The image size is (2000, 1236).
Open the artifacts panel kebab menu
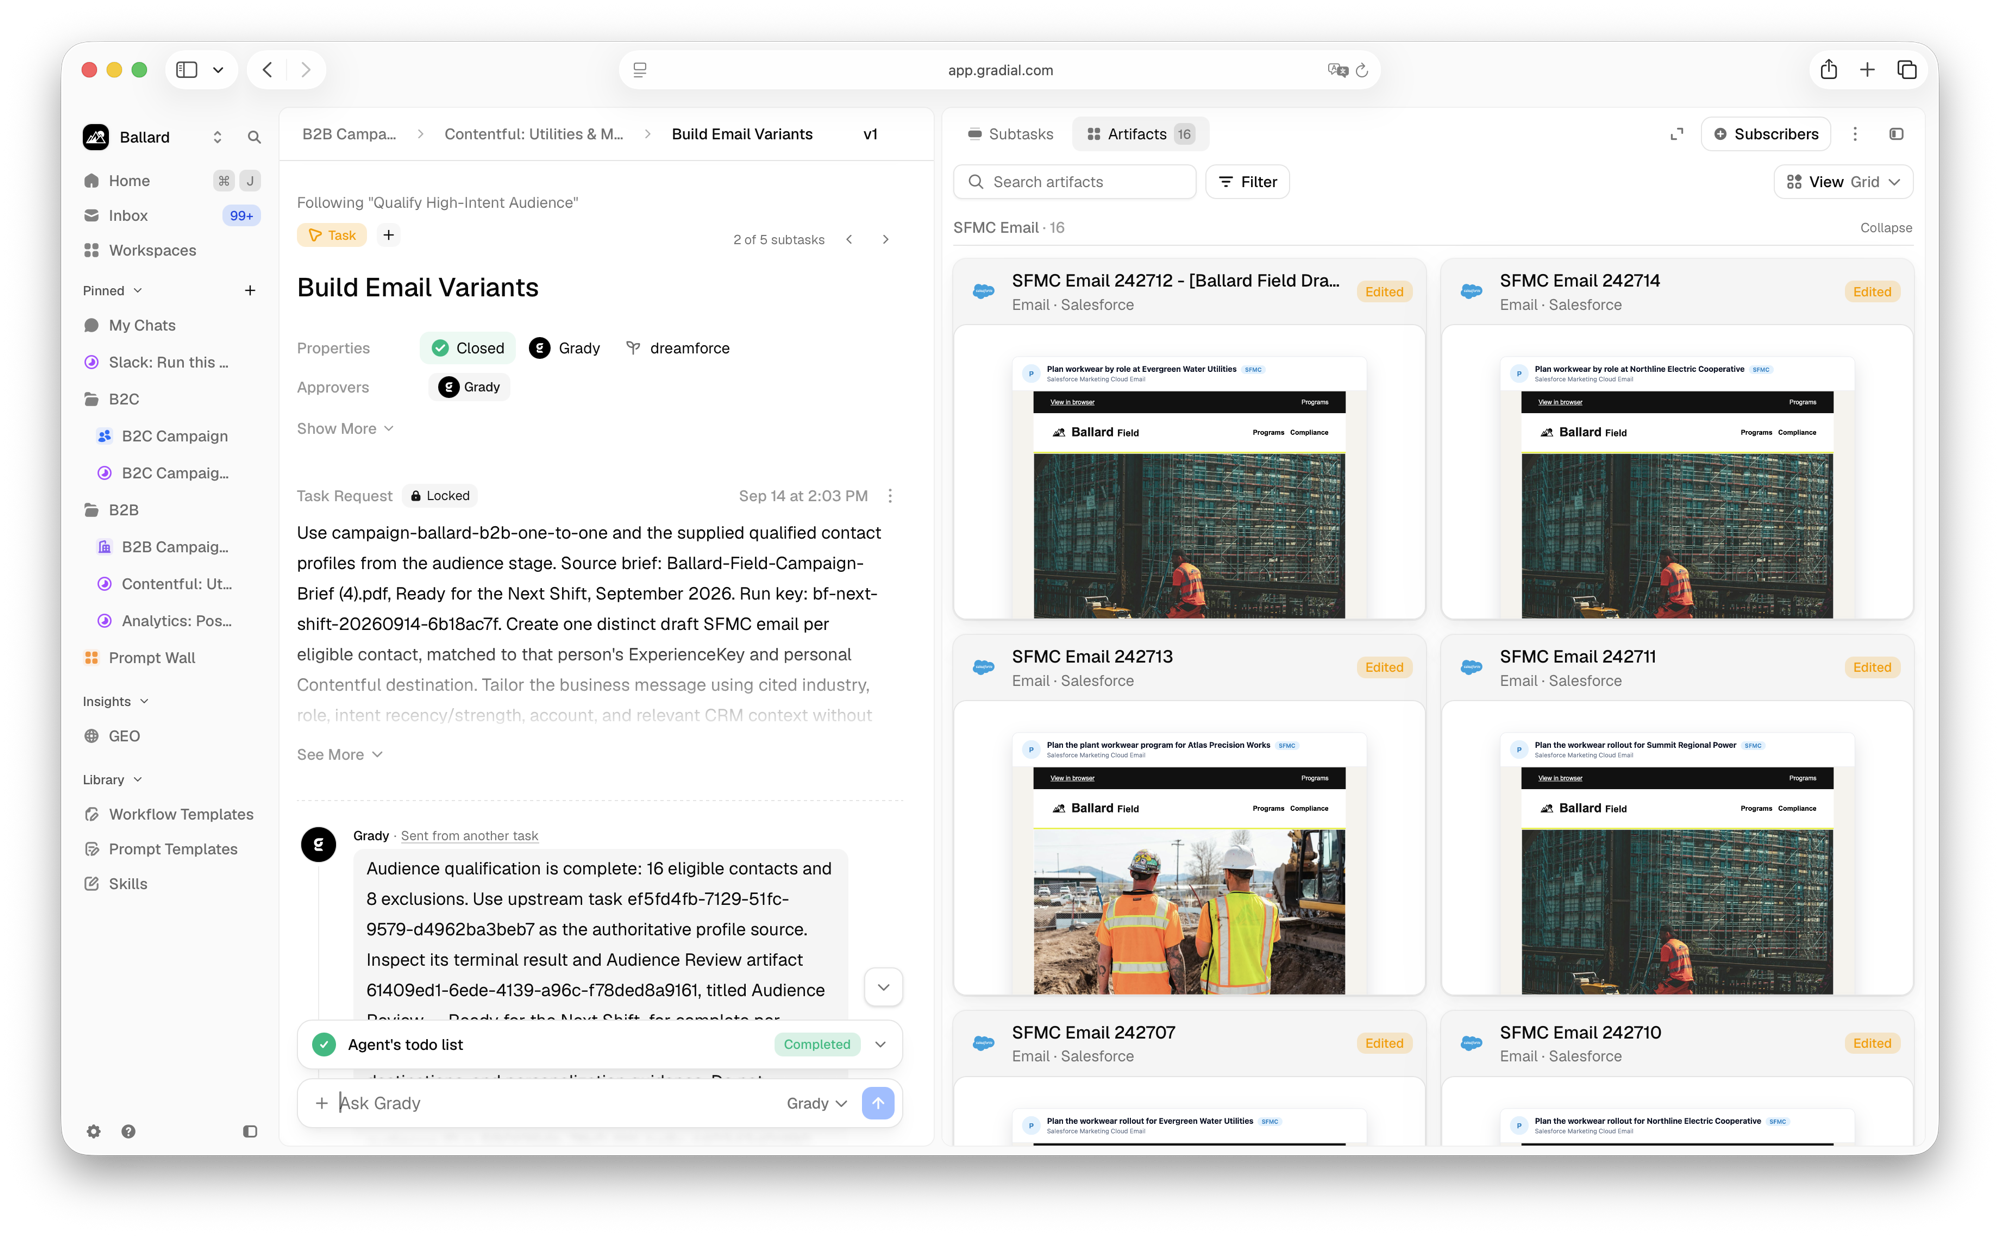tap(1855, 134)
